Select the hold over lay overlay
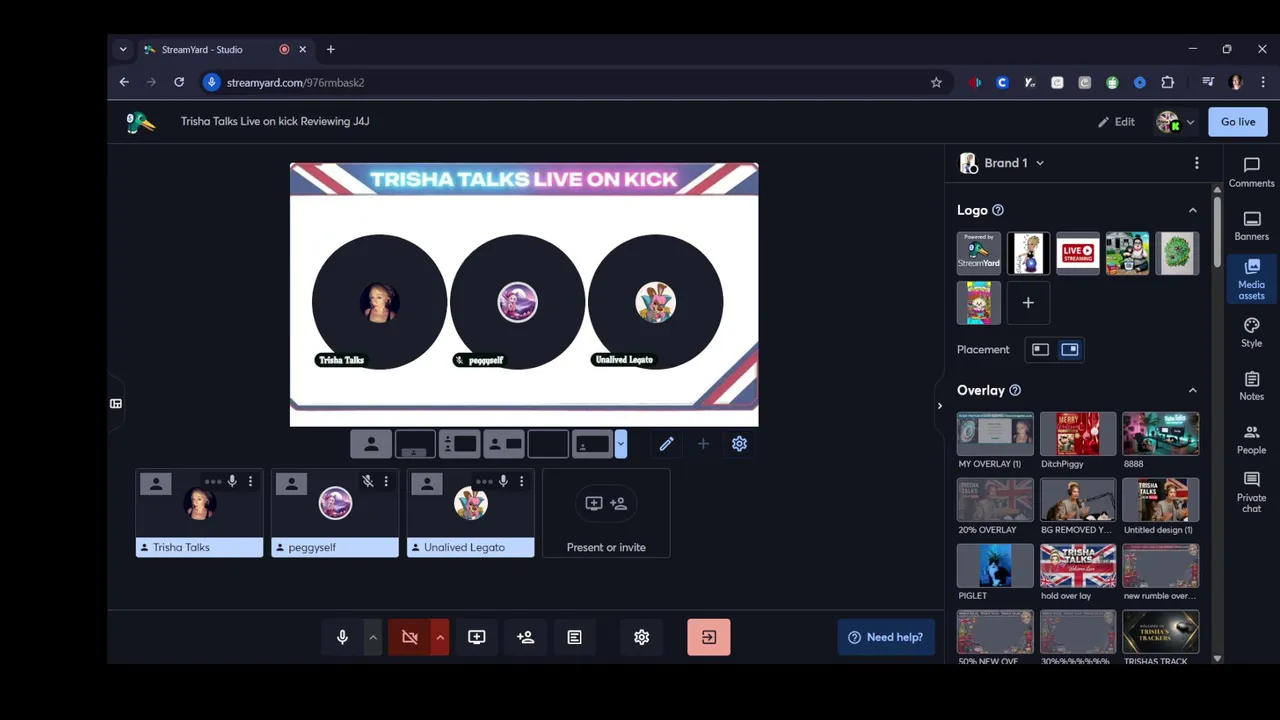The height and width of the screenshot is (720, 1280). click(1078, 566)
